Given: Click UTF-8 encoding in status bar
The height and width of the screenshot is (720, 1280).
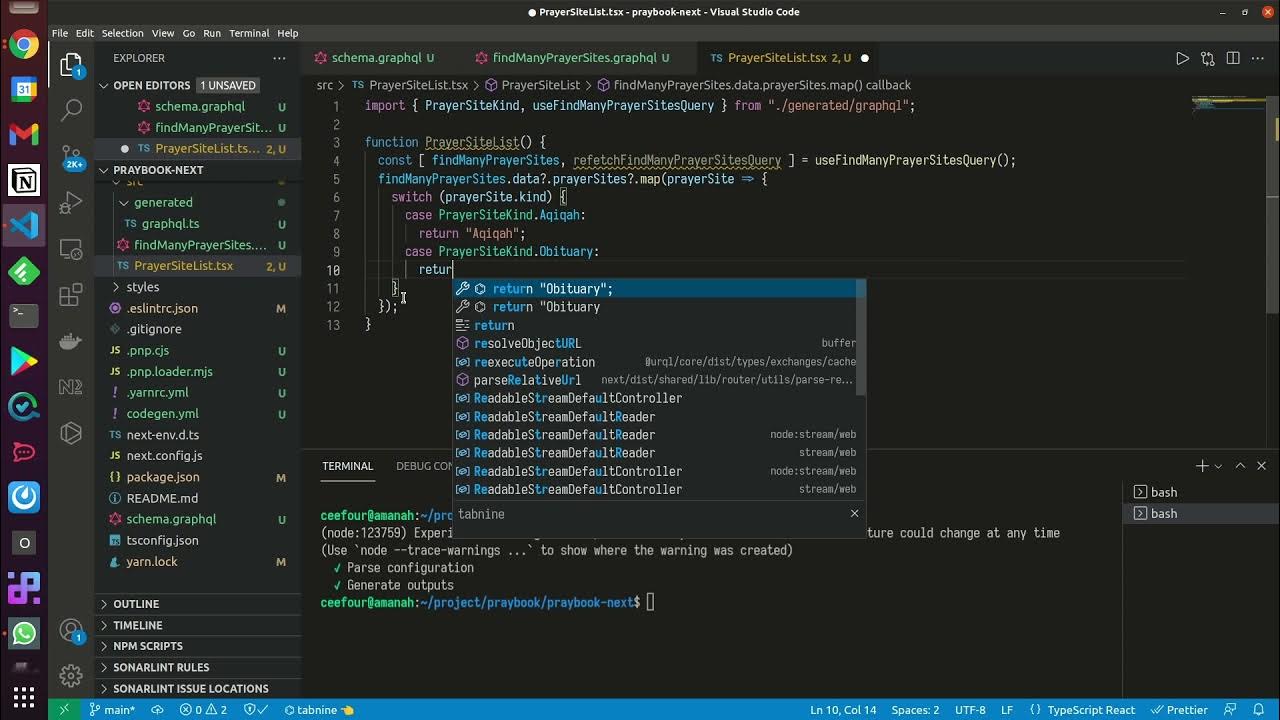Looking at the screenshot, I should [970, 710].
